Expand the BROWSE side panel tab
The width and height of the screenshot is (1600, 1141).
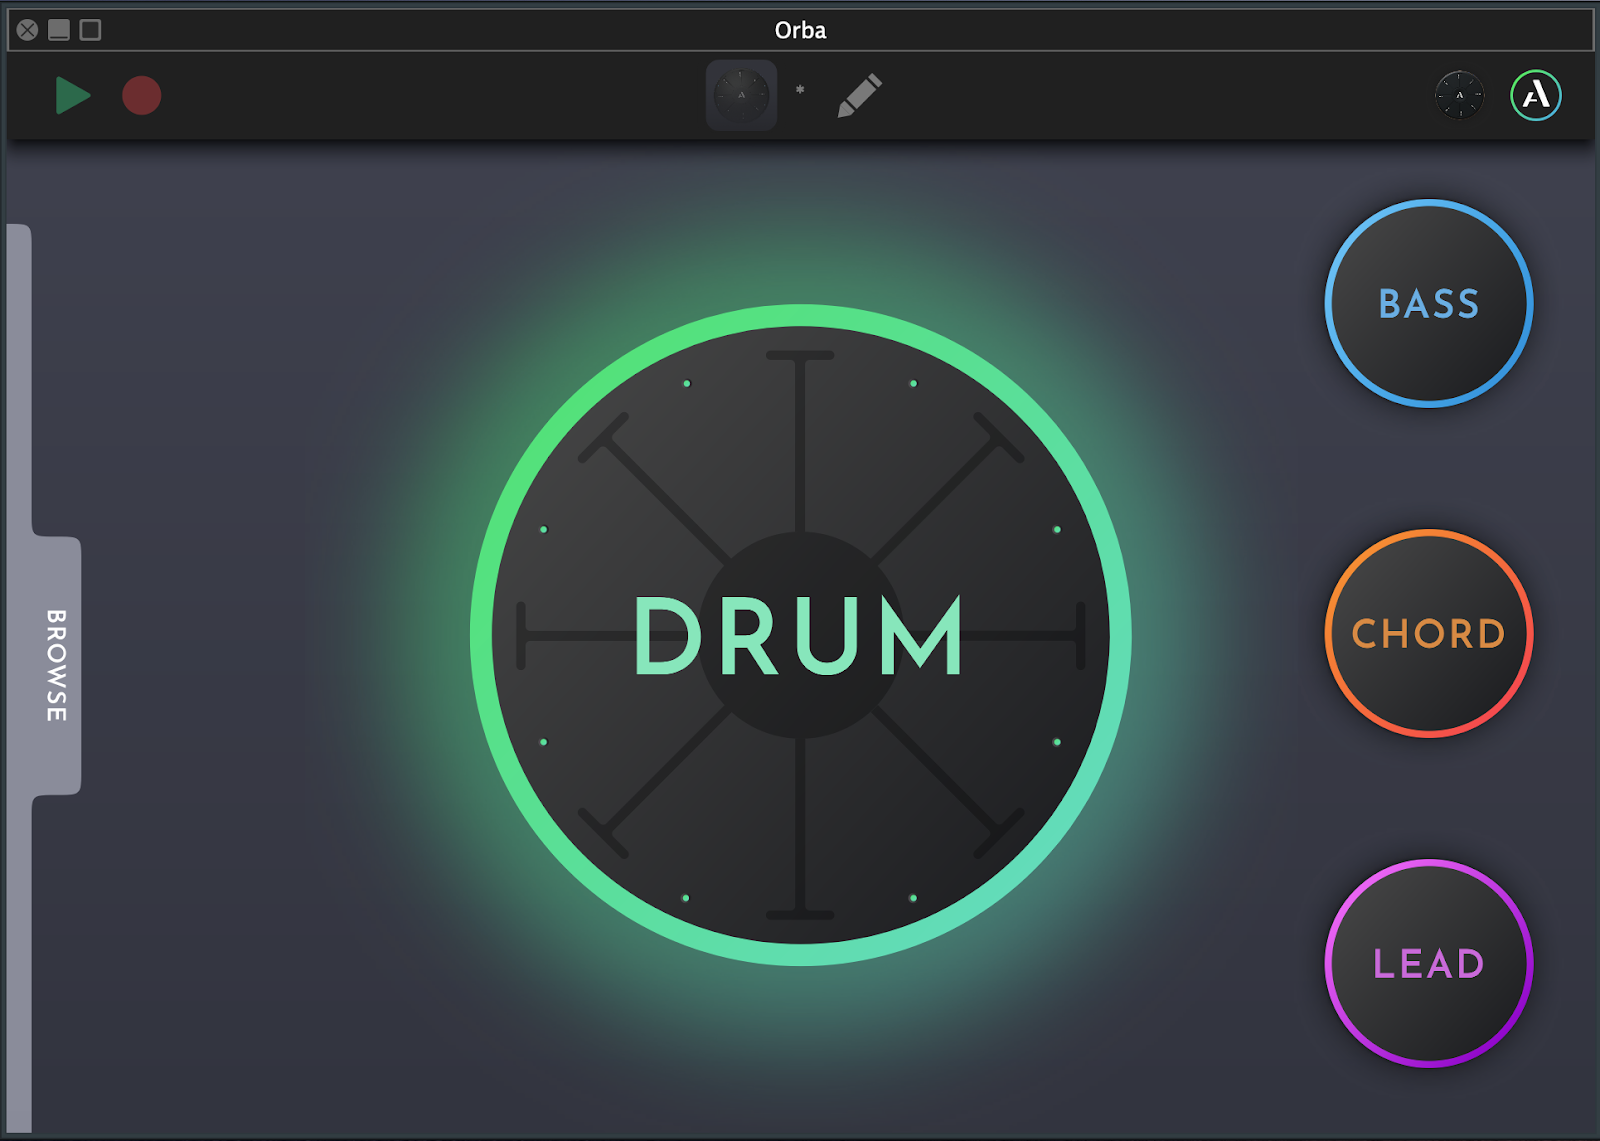tap(57, 665)
